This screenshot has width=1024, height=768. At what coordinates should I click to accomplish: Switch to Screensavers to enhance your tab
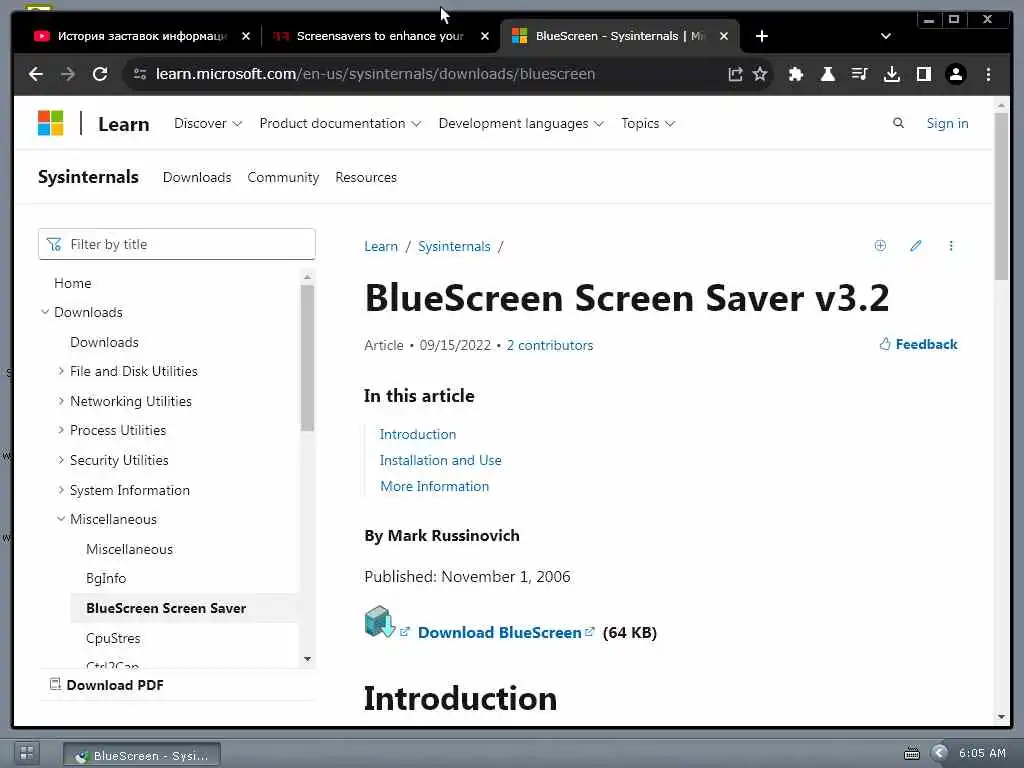coord(381,36)
